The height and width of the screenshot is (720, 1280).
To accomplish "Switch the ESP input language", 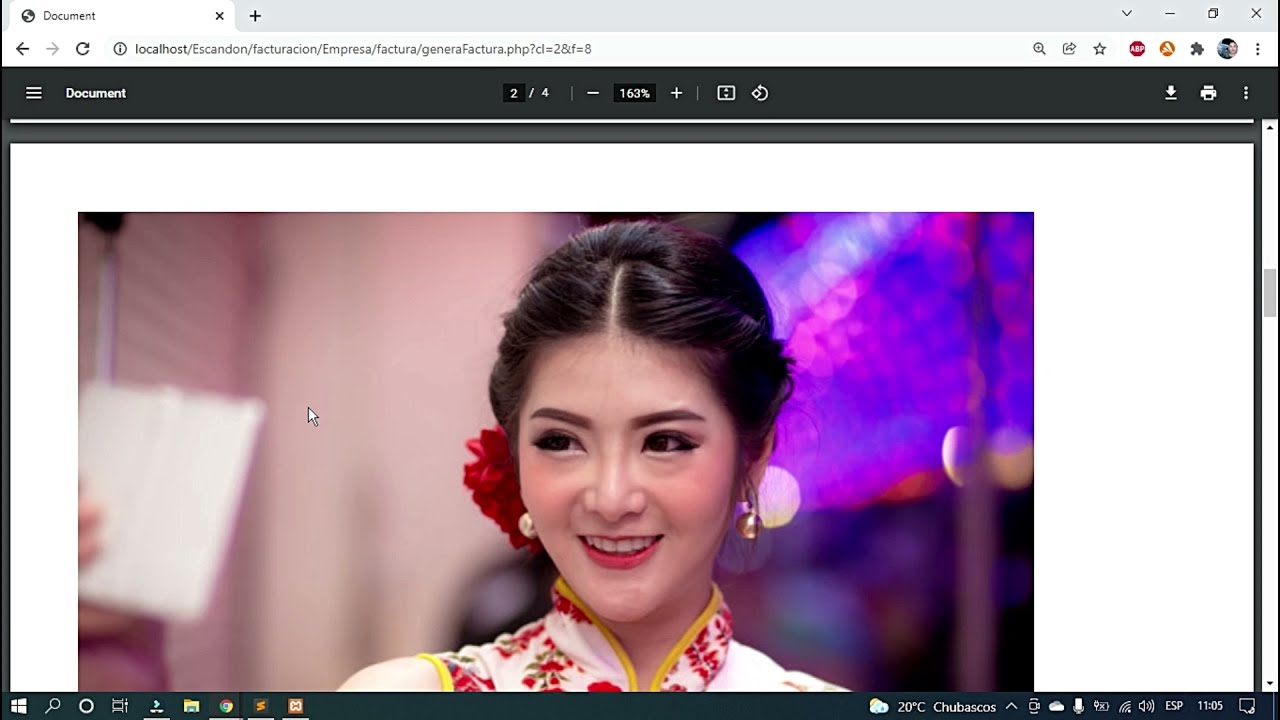I will pyautogui.click(x=1174, y=706).
